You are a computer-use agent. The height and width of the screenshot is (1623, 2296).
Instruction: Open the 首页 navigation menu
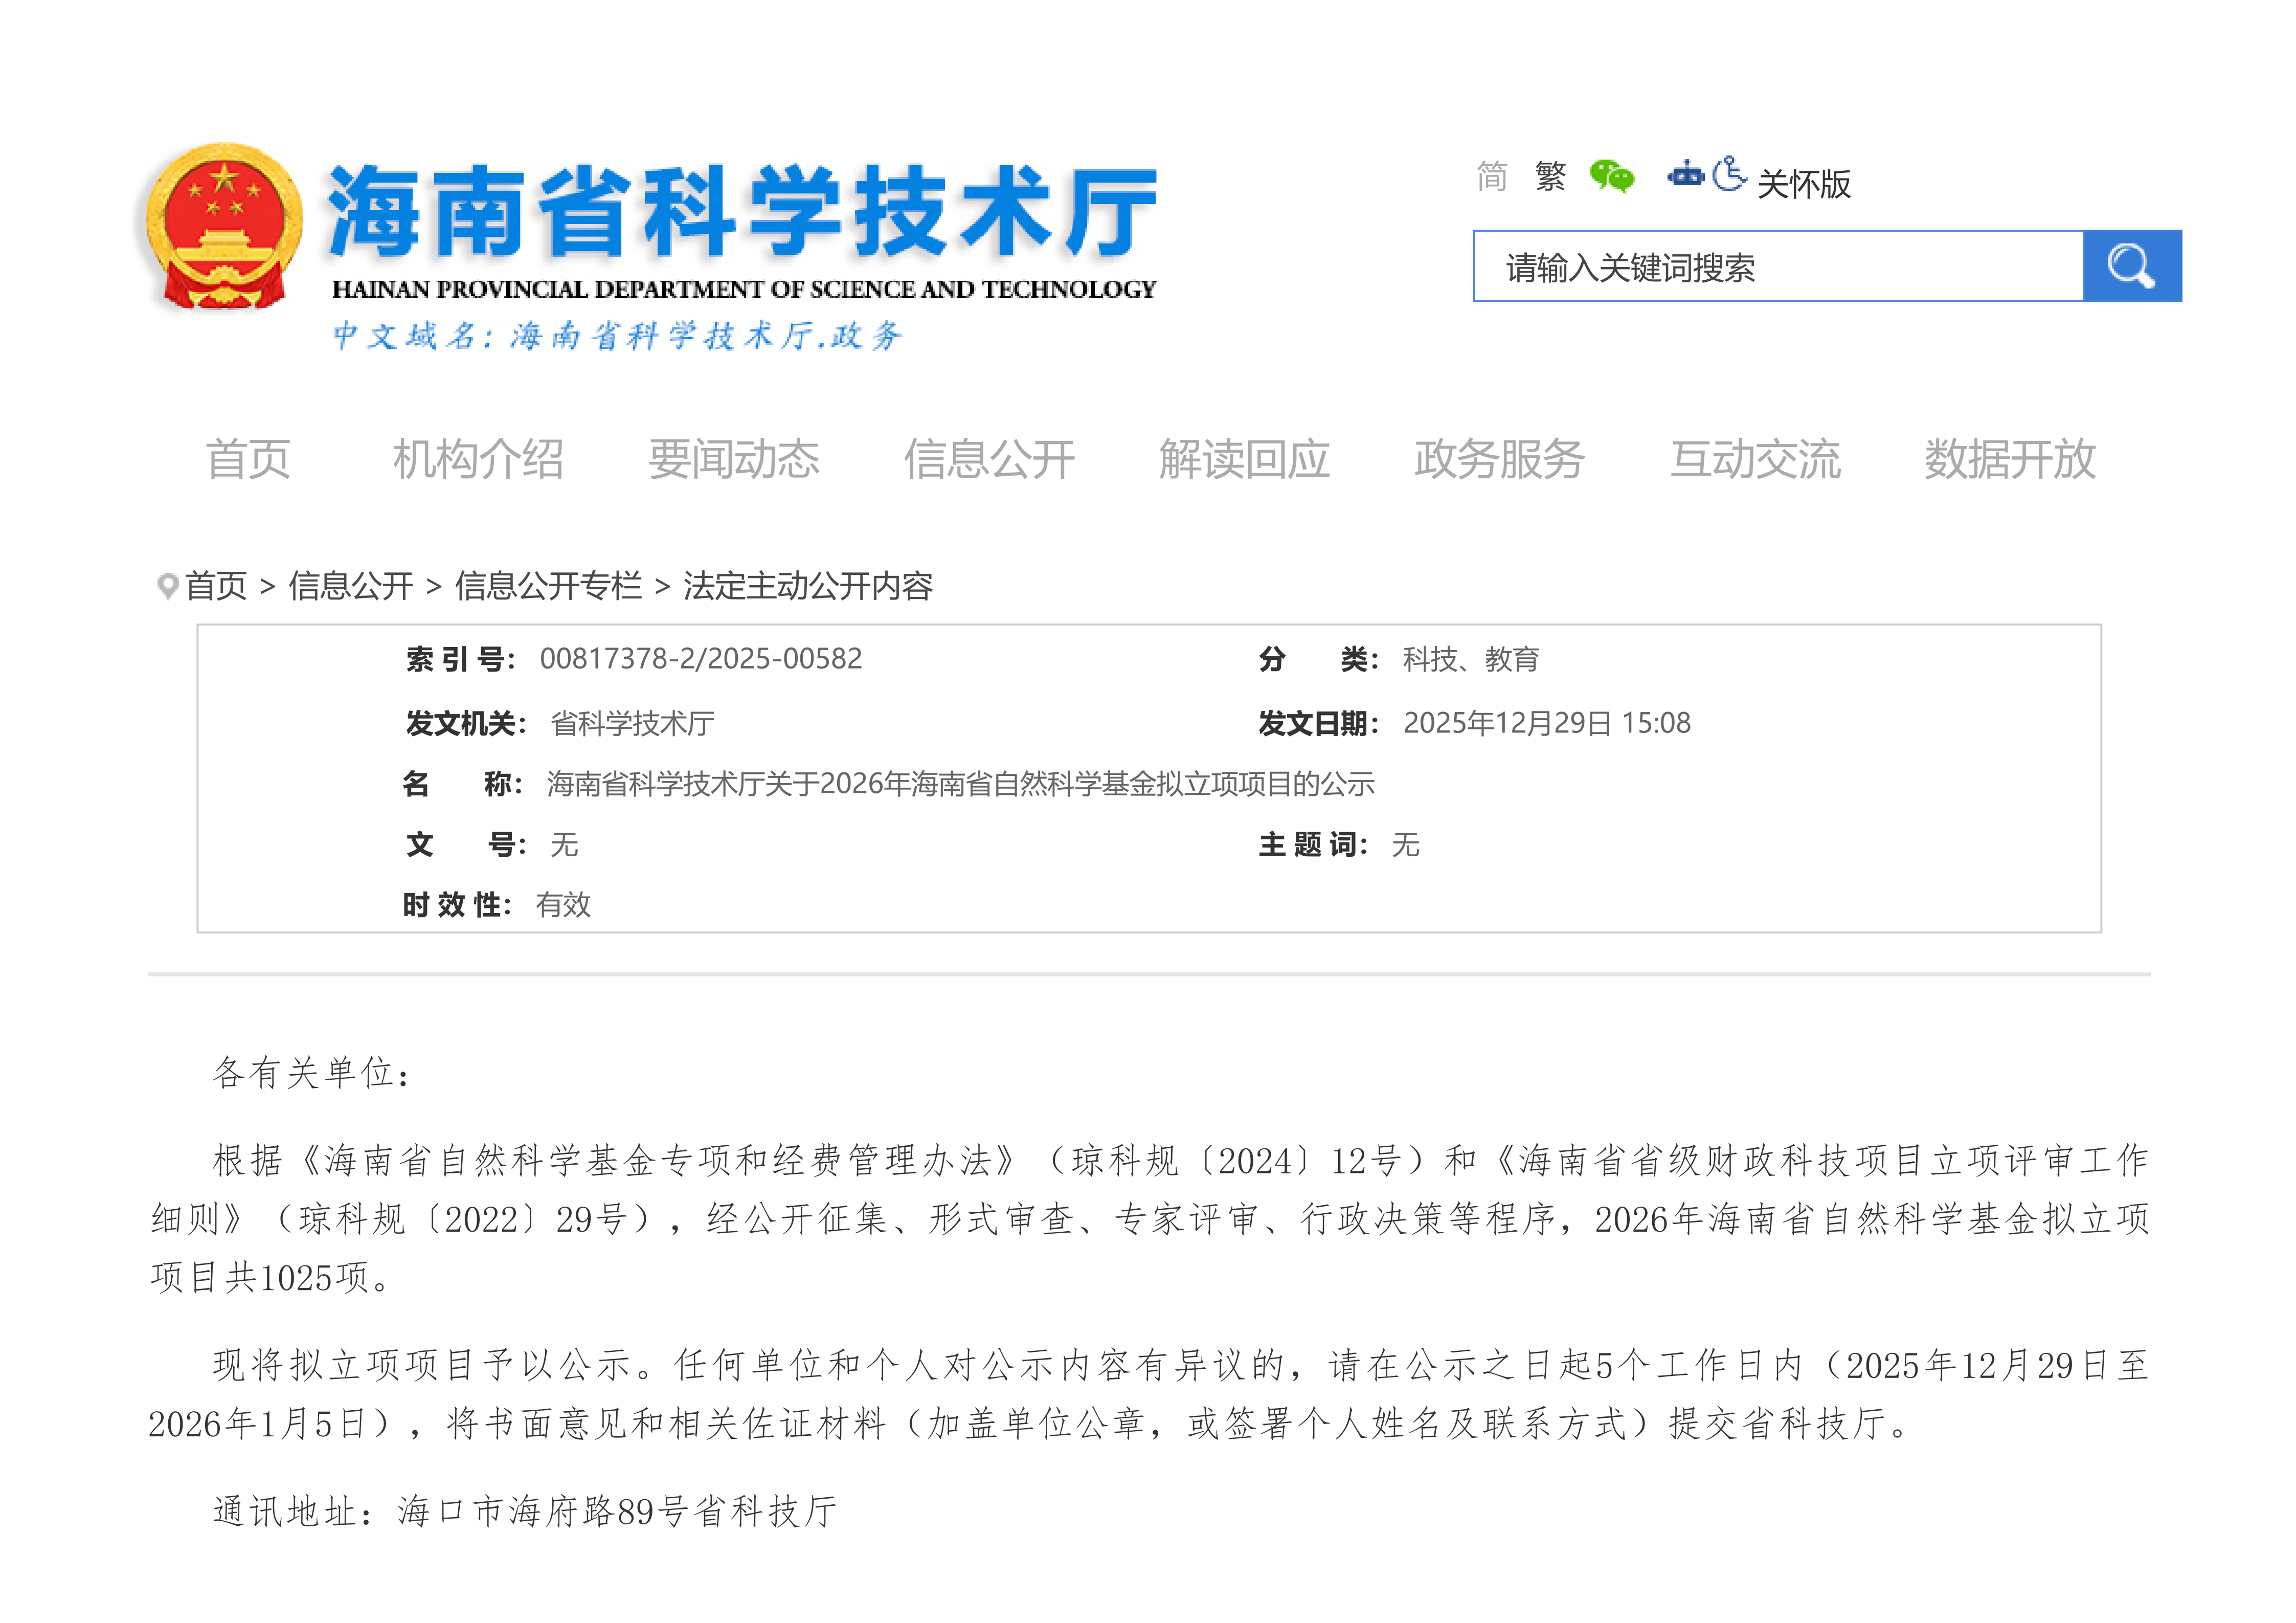(x=248, y=459)
